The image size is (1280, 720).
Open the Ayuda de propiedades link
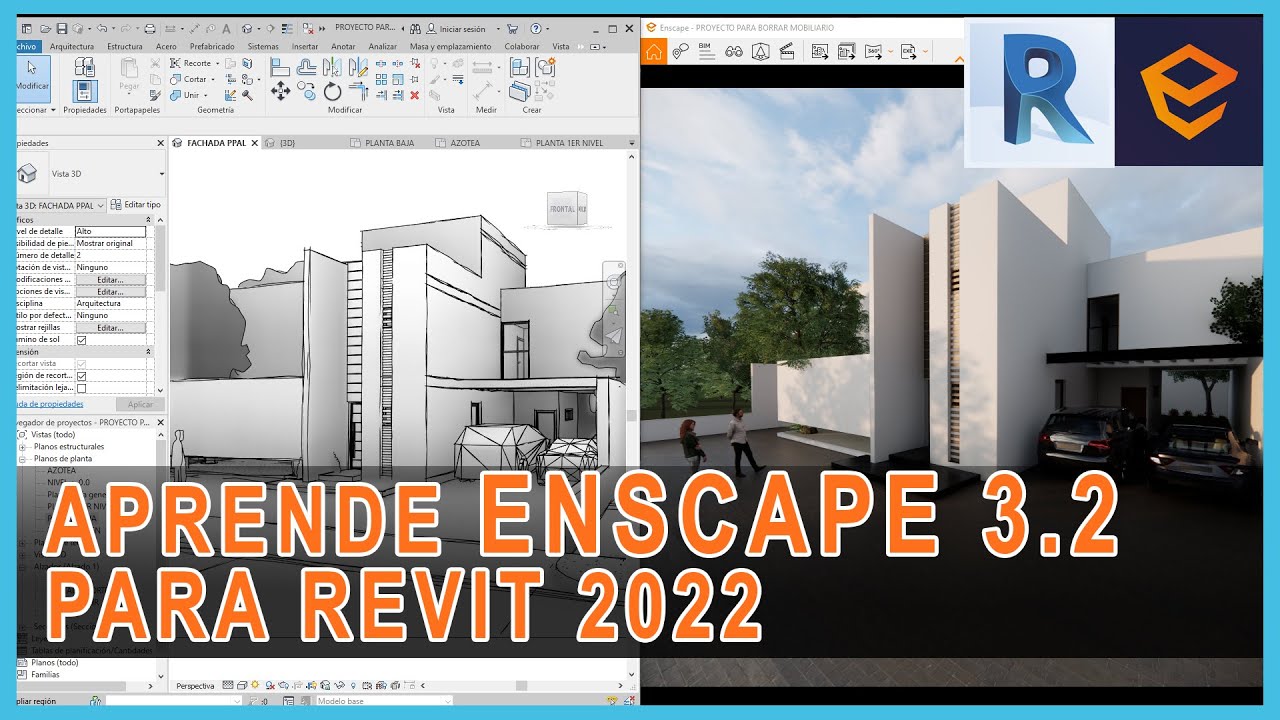(51, 404)
